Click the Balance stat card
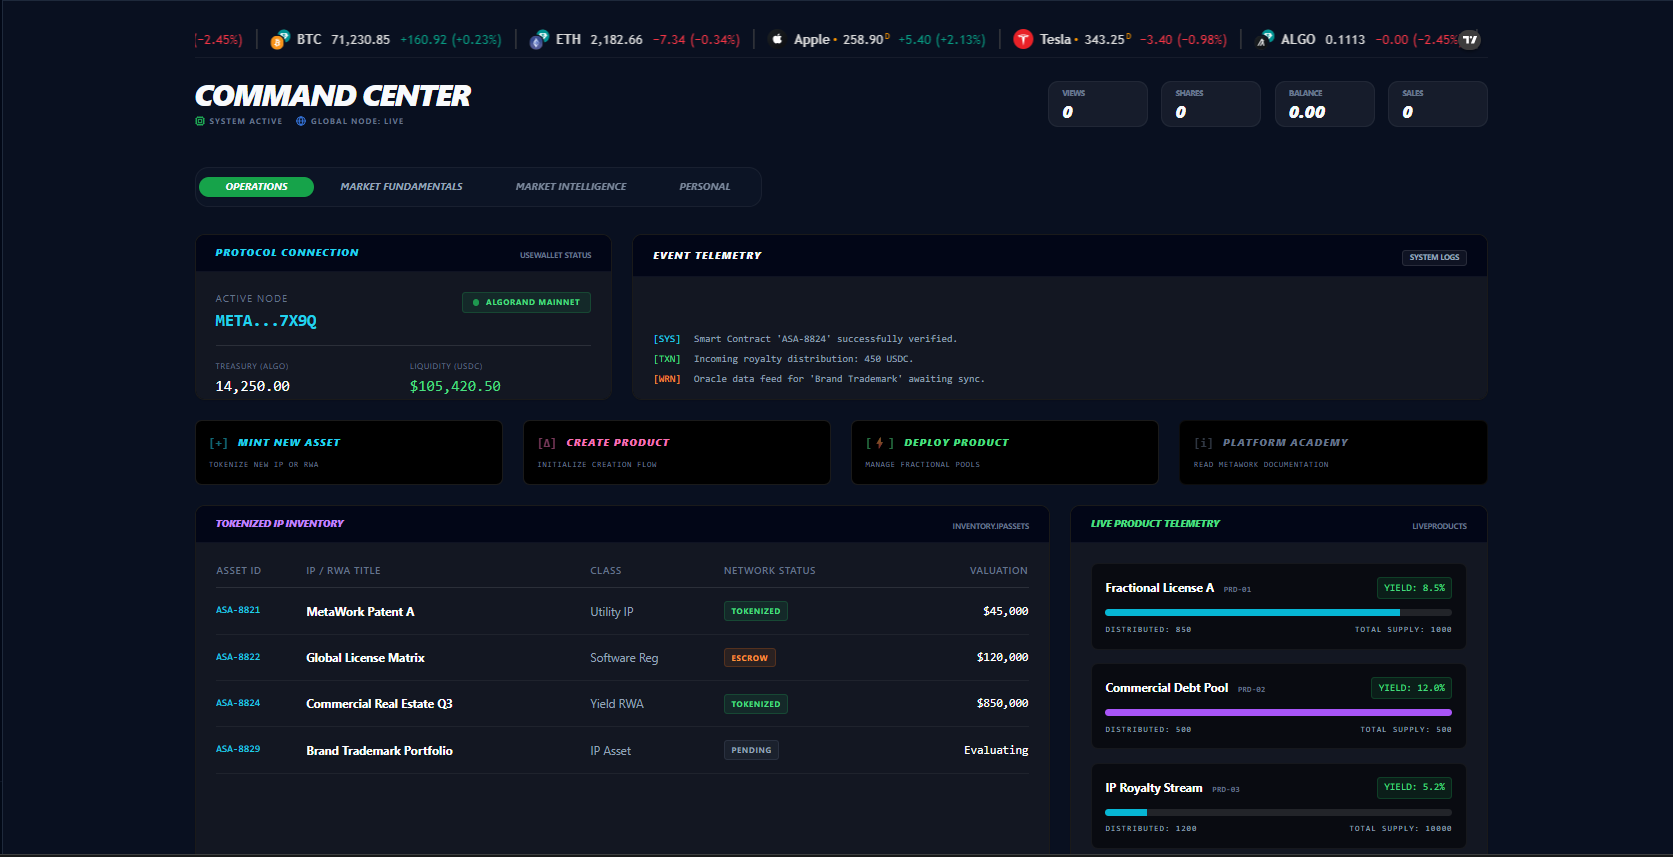1673x857 pixels. (x=1325, y=104)
